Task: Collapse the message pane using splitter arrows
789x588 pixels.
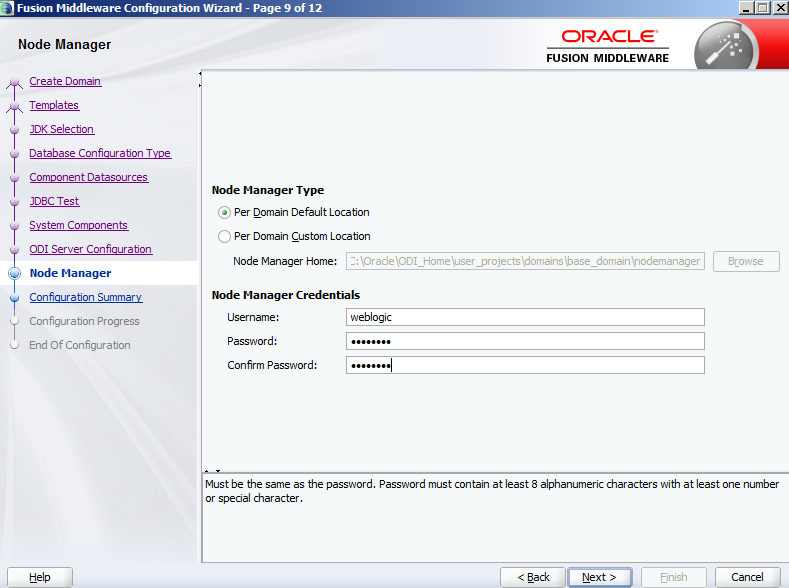Action: [217, 471]
